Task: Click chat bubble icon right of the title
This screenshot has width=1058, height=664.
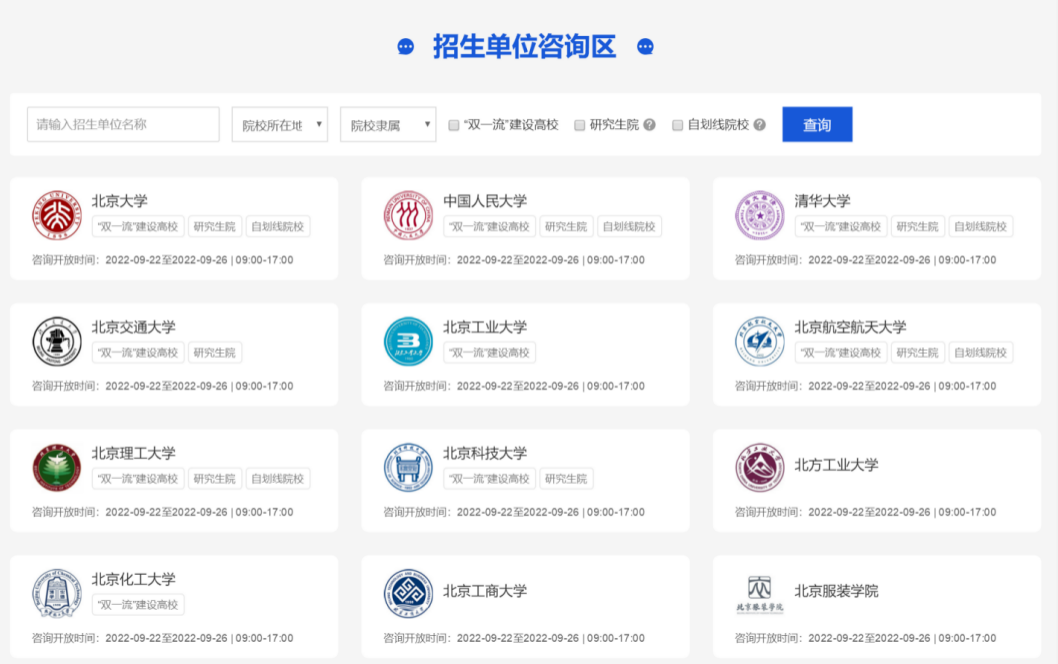Action: (x=645, y=47)
